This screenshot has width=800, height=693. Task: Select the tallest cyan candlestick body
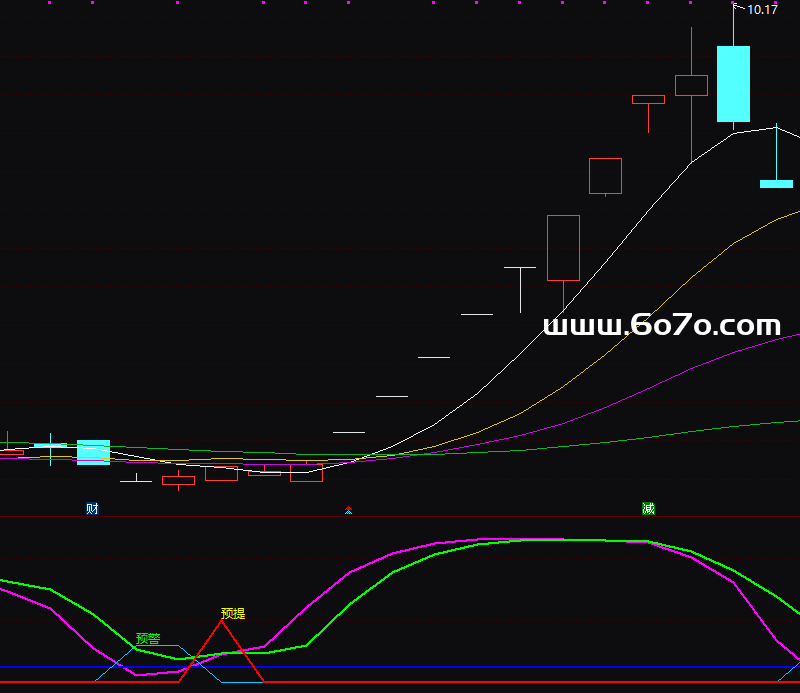click(733, 84)
